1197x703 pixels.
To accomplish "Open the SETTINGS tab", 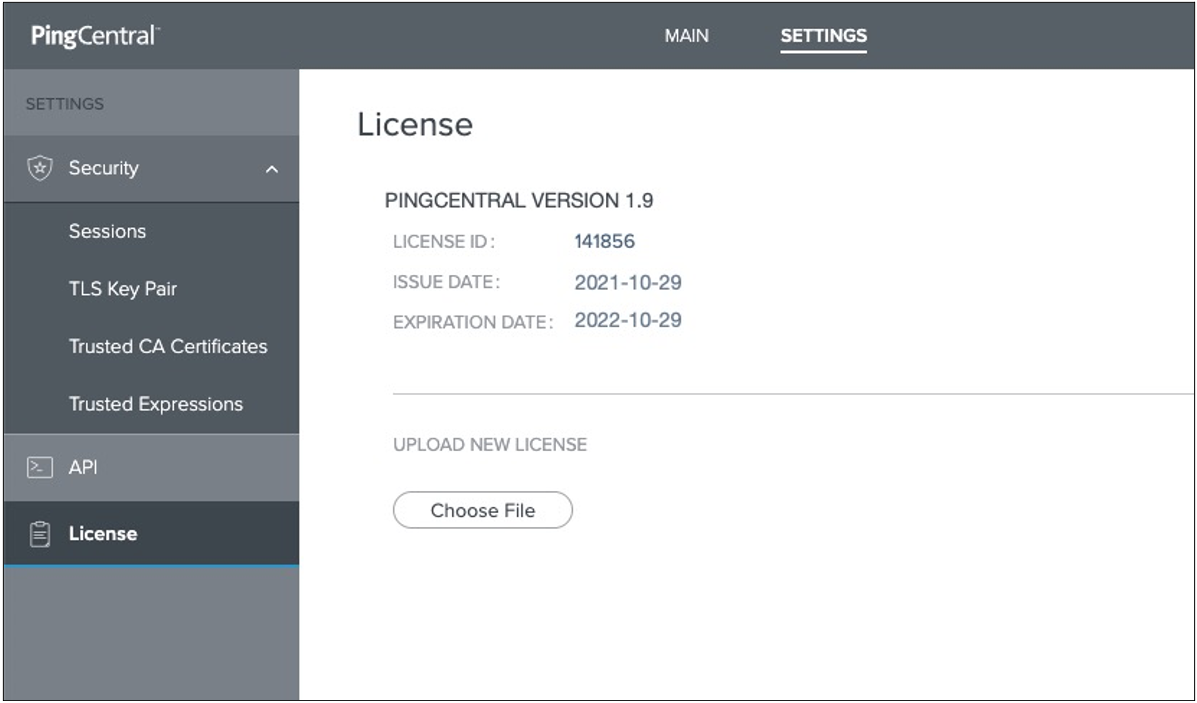I will [822, 36].
